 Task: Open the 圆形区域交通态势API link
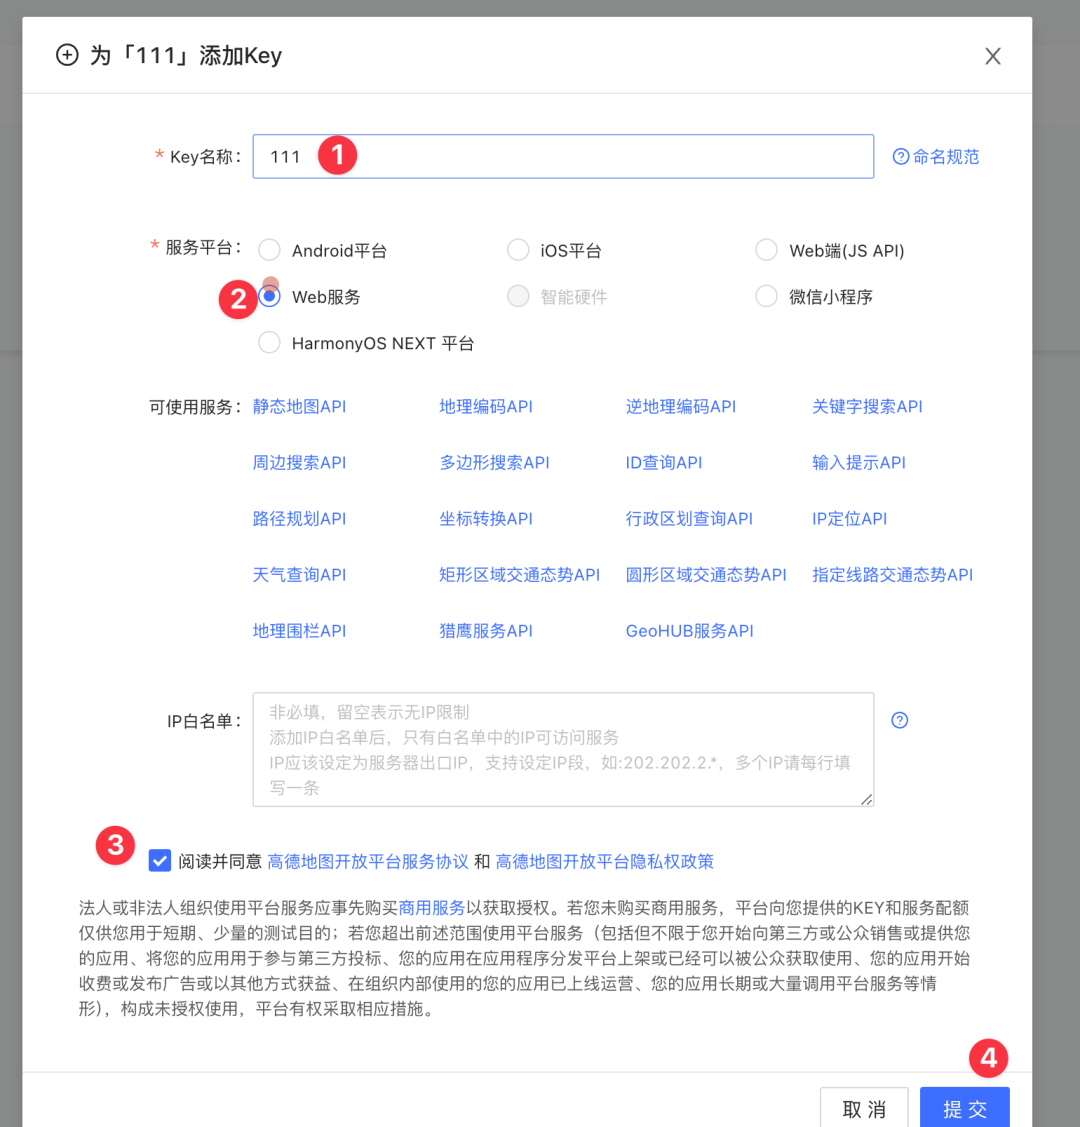coord(706,575)
